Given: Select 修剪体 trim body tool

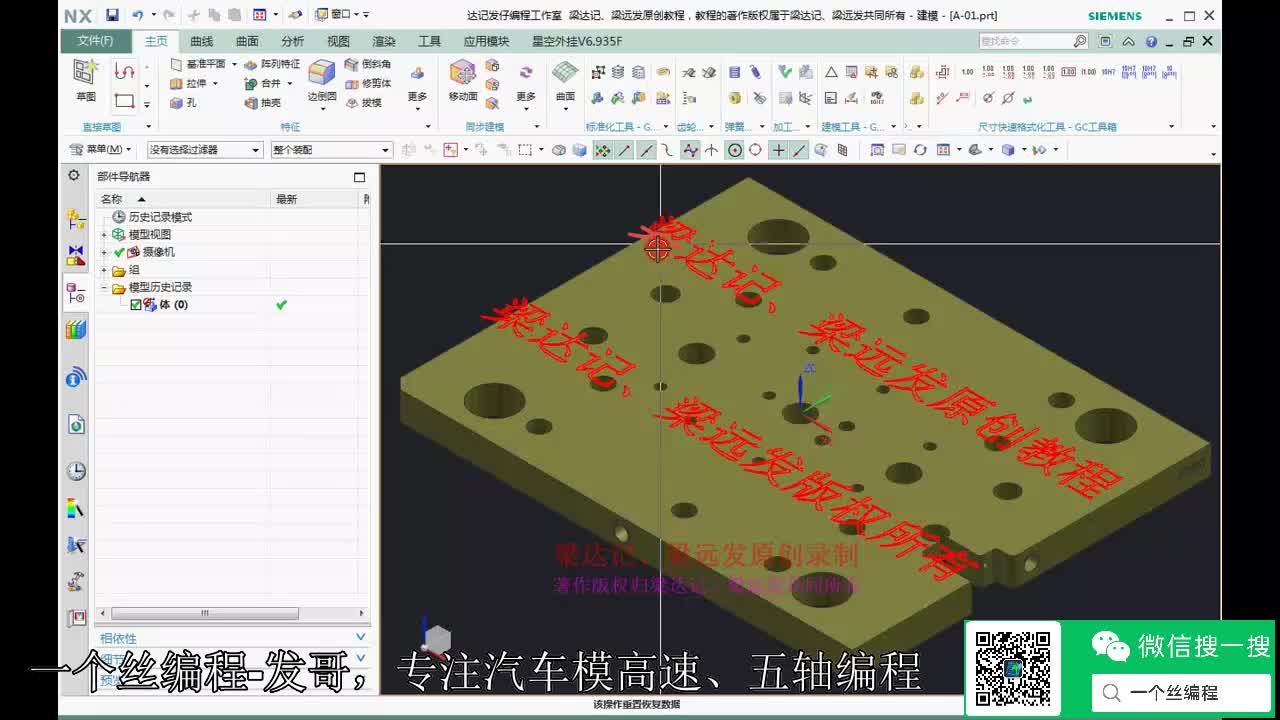Looking at the screenshot, I should pos(368,83).
